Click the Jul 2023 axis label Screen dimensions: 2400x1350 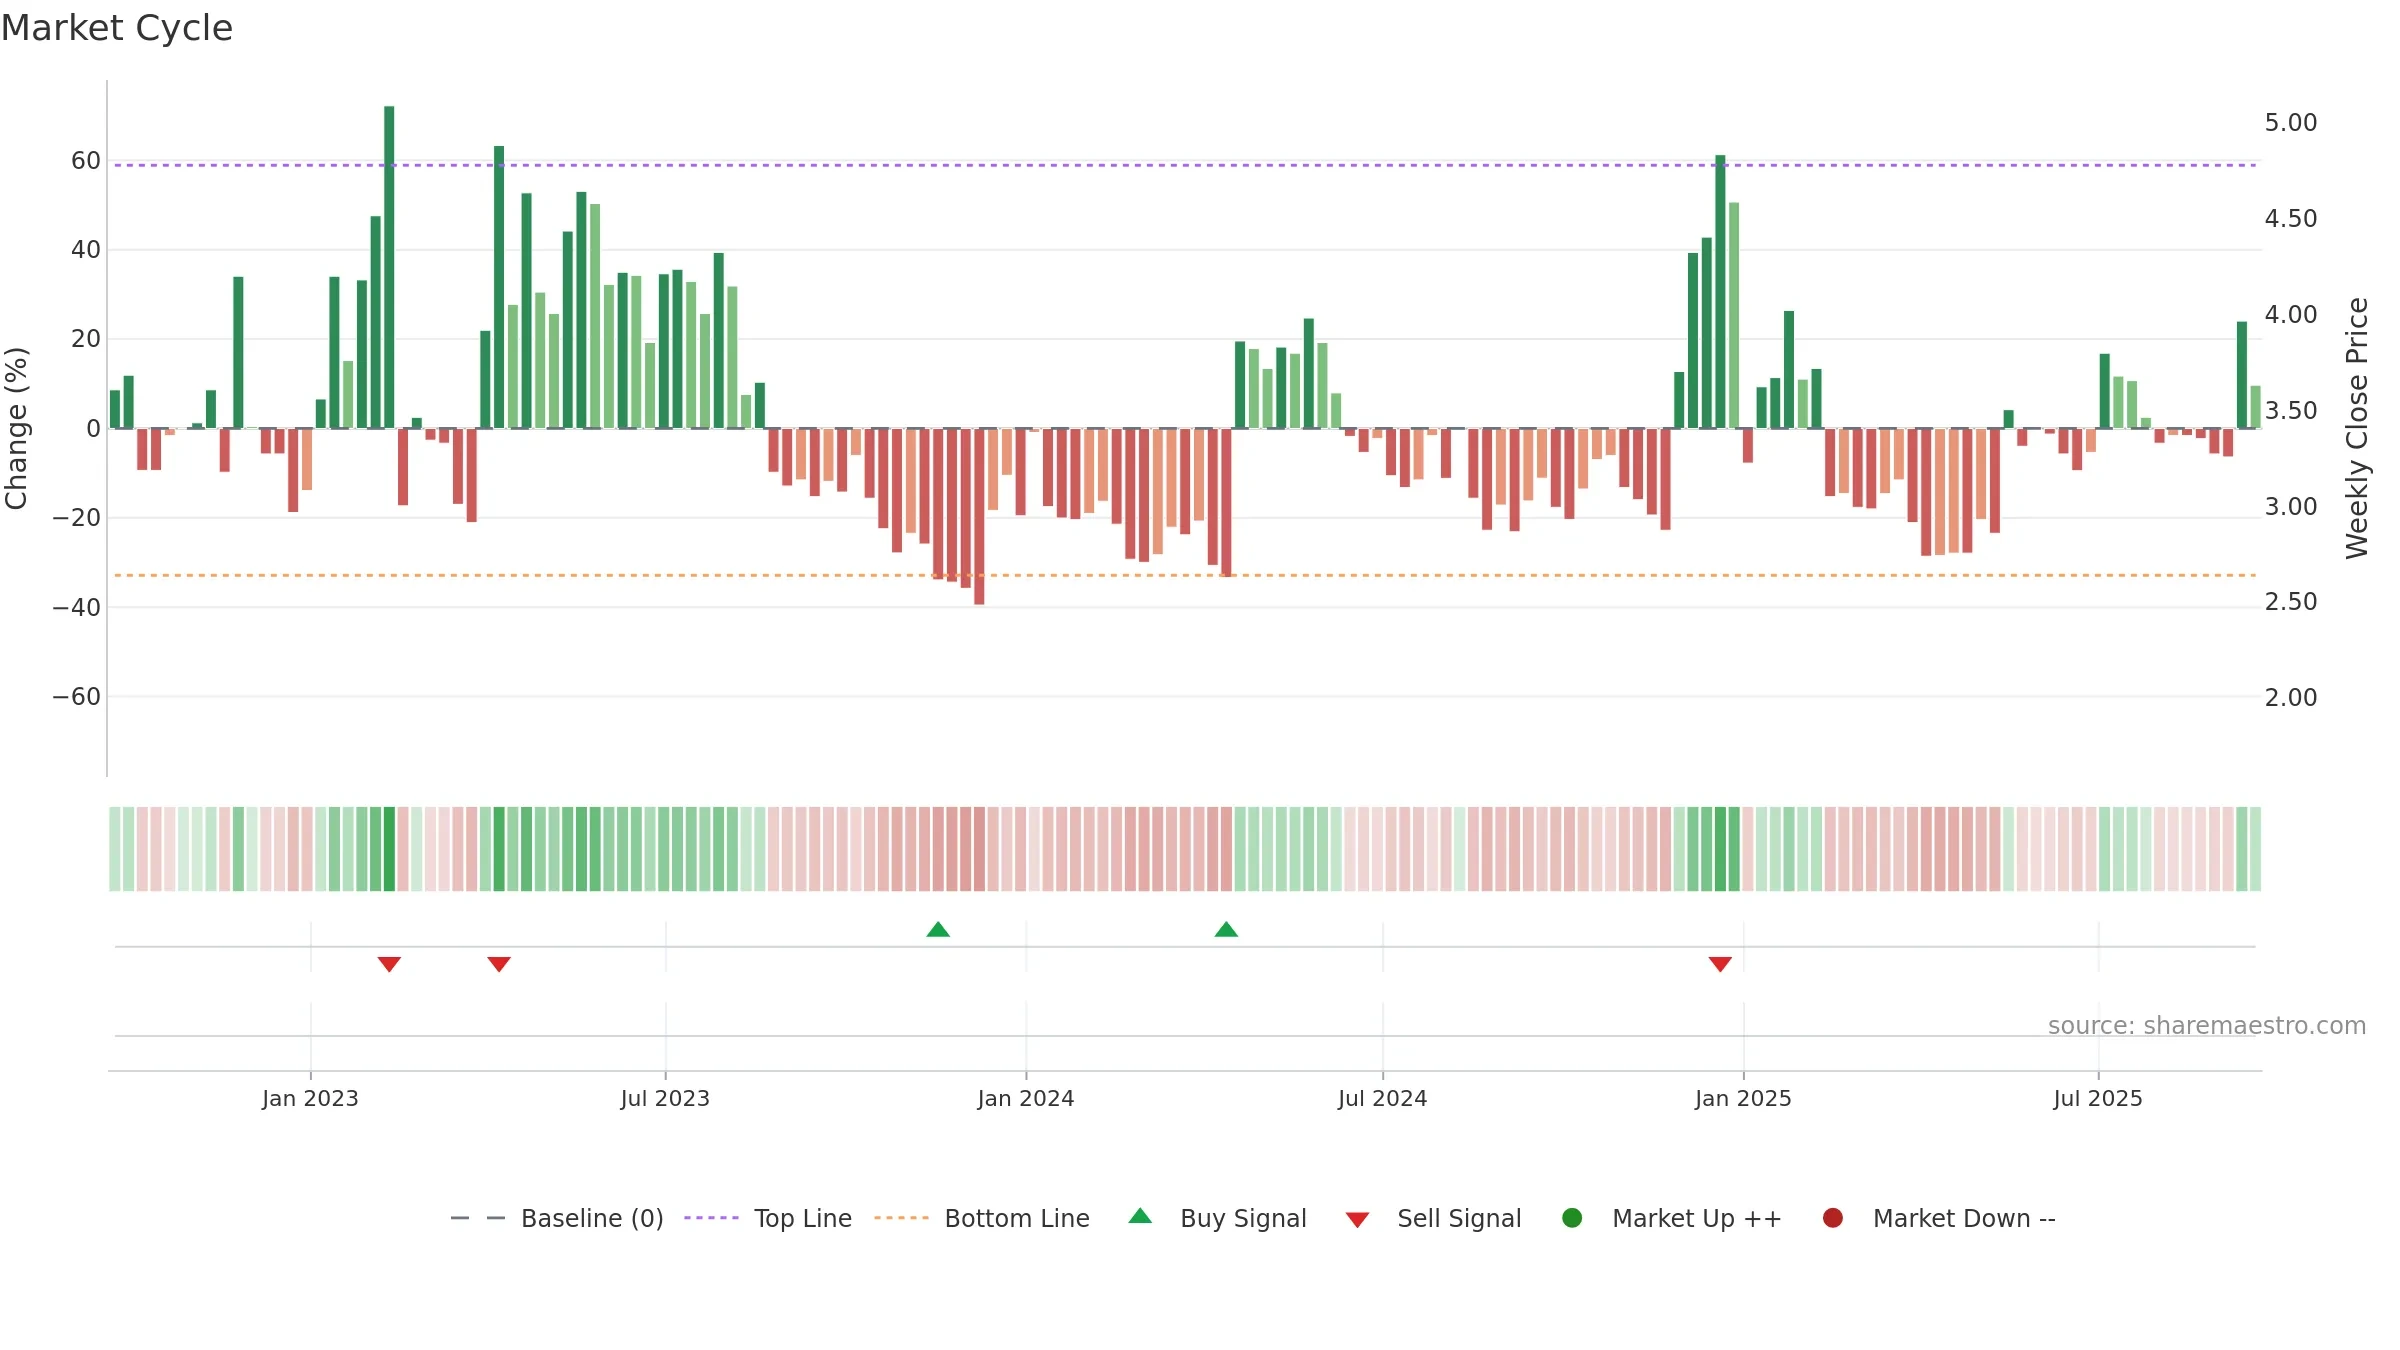click(665, 1099)
